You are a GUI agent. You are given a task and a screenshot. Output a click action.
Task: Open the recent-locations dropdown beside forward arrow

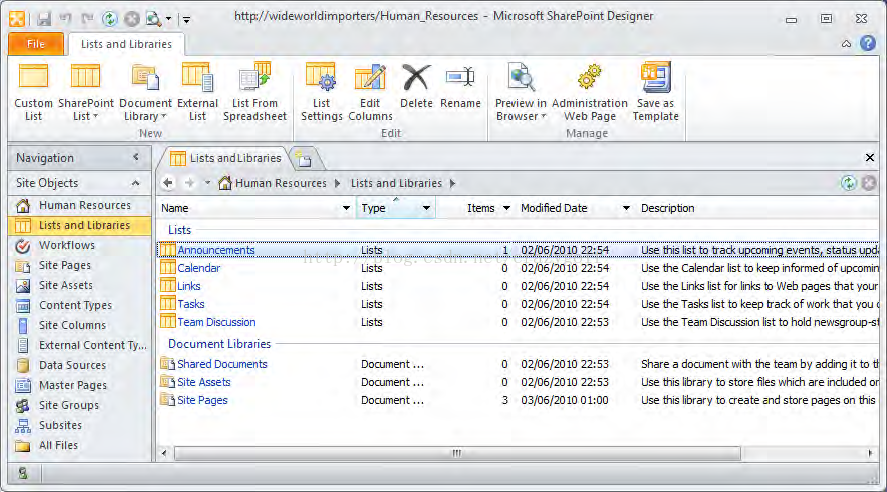tap(208, 183)
